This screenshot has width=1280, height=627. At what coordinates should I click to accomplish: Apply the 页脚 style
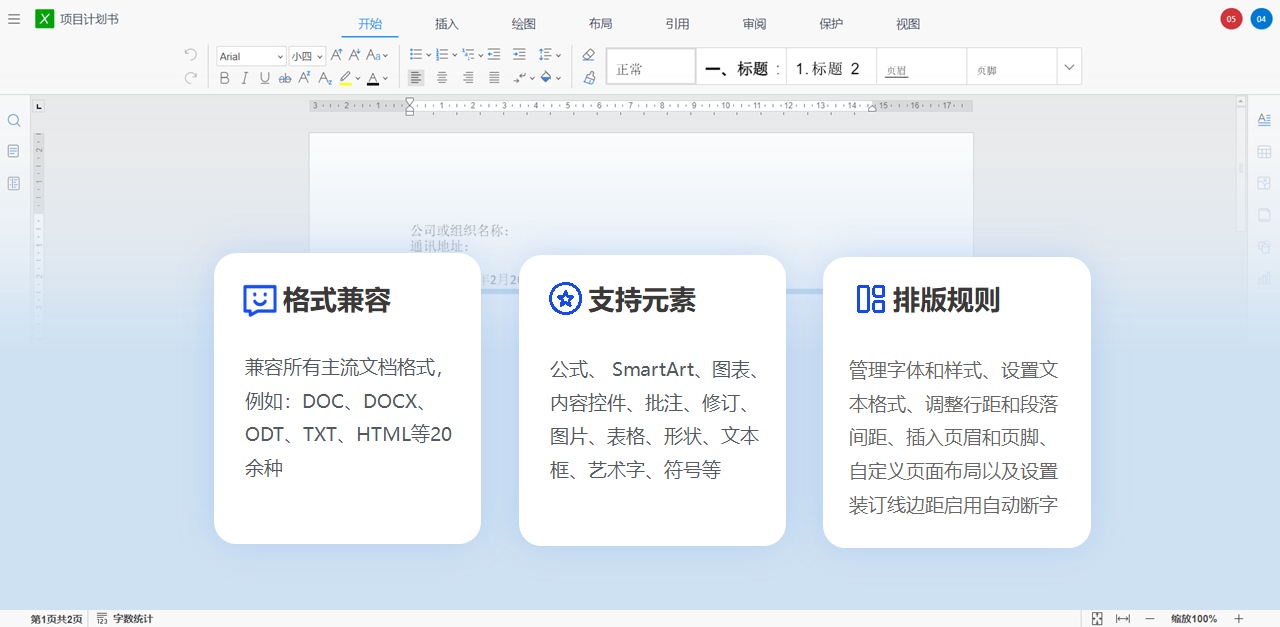point(1011,67)
